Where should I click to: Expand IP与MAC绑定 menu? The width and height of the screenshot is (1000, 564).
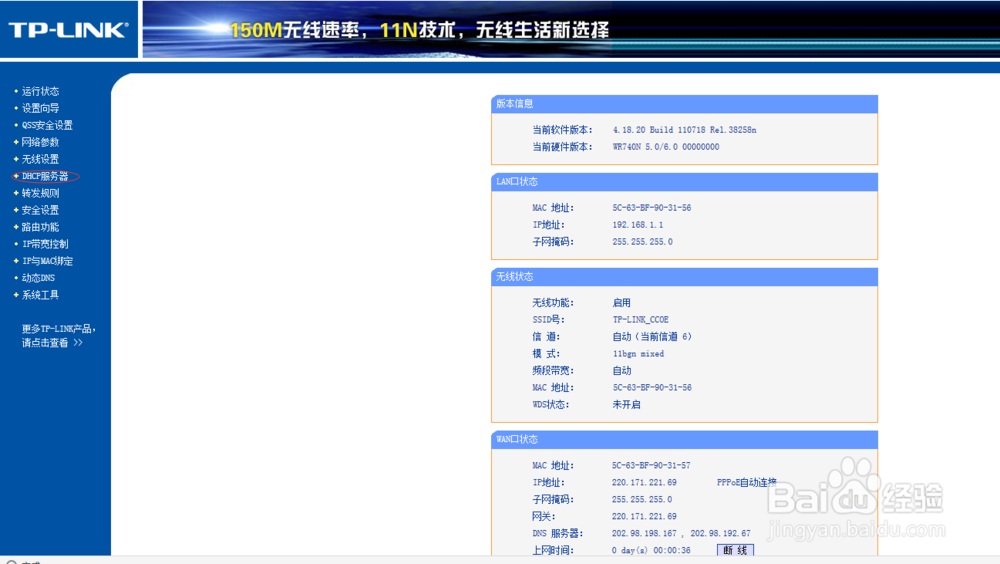point(47,261)
